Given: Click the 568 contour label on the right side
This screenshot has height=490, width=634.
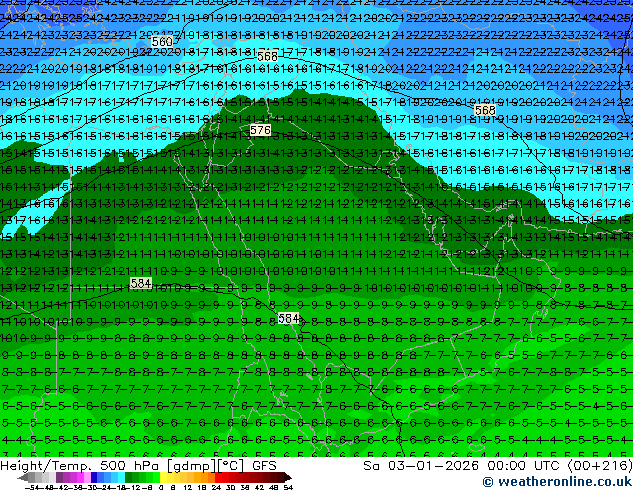Looking at the screenshot, I should 485,110.
